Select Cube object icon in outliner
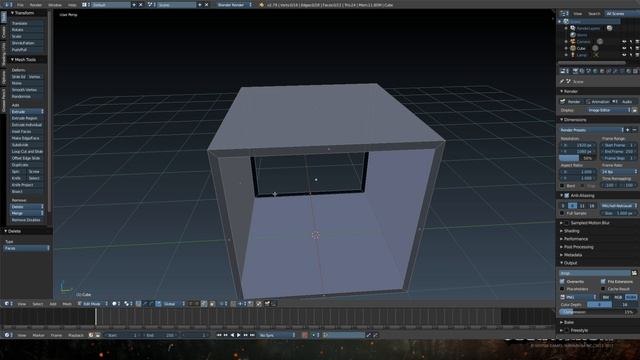 573,48
